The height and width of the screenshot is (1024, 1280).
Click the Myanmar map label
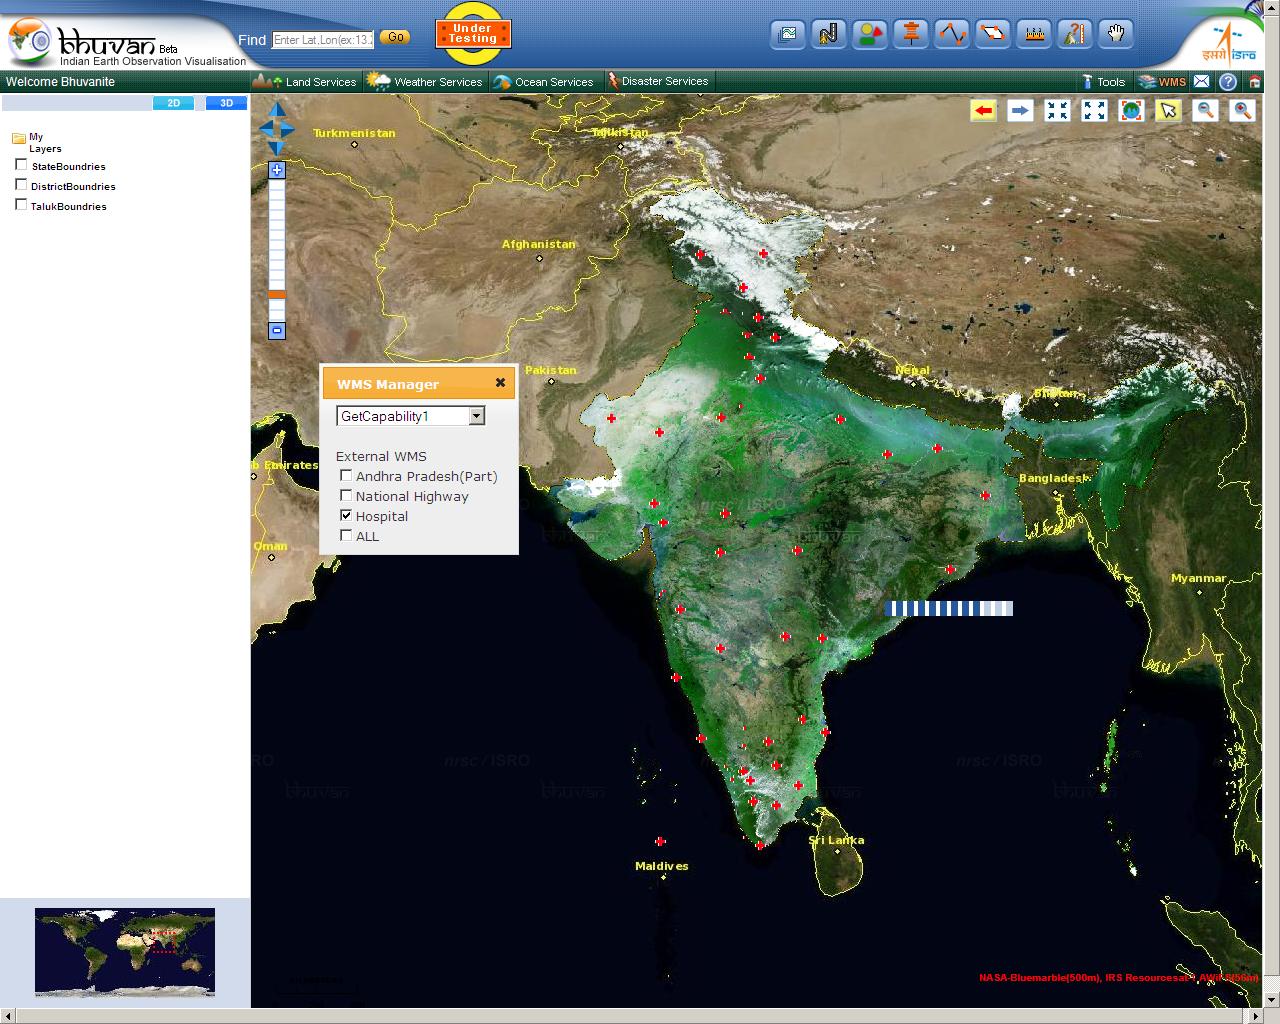(1199, 578)
